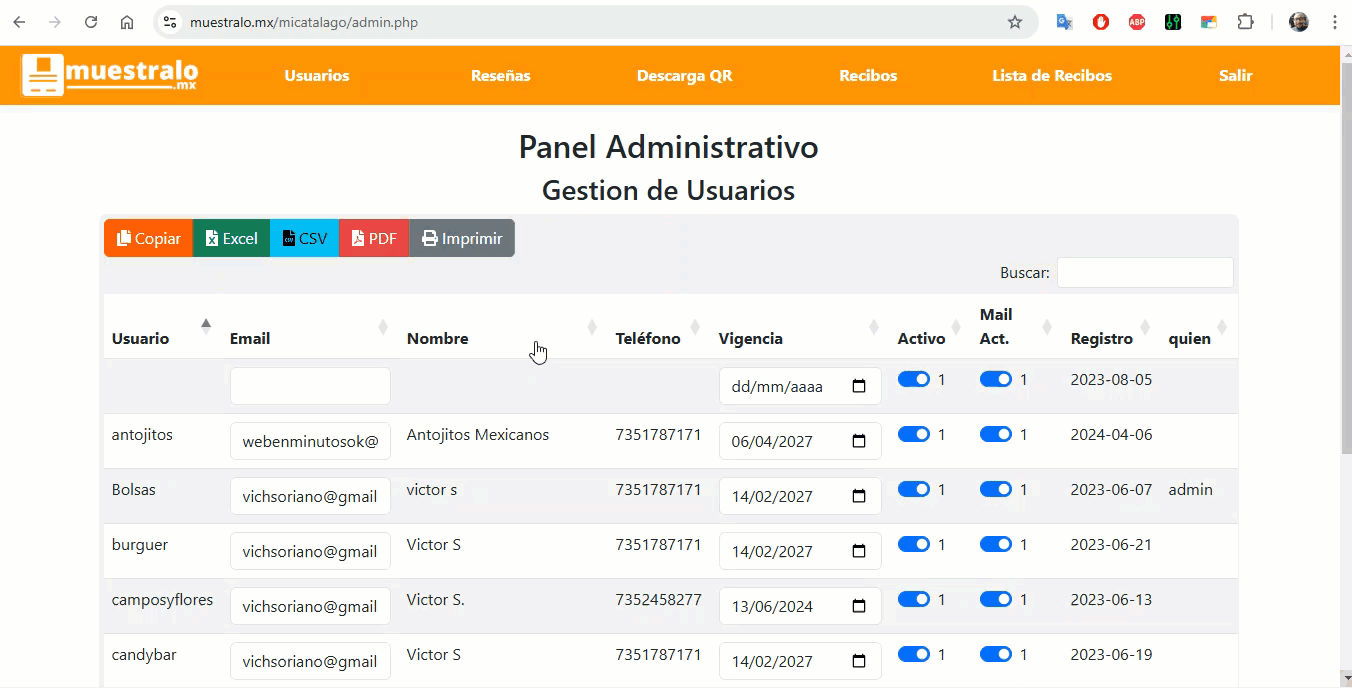Click the ABP adblock extension icon
Screen dimensions: 1352x688
[x=1137, y=22]
